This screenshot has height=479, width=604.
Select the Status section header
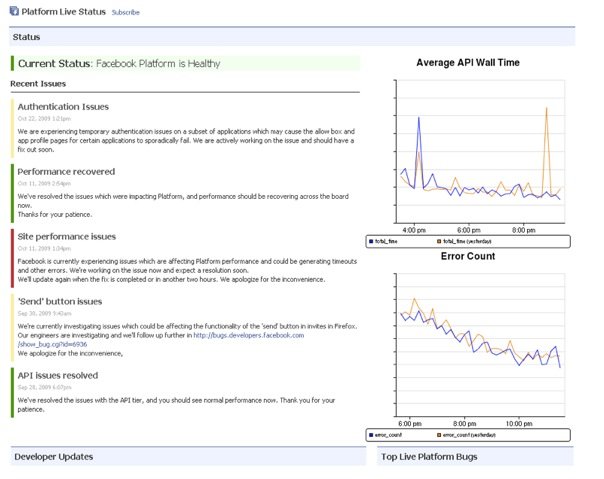292,37
